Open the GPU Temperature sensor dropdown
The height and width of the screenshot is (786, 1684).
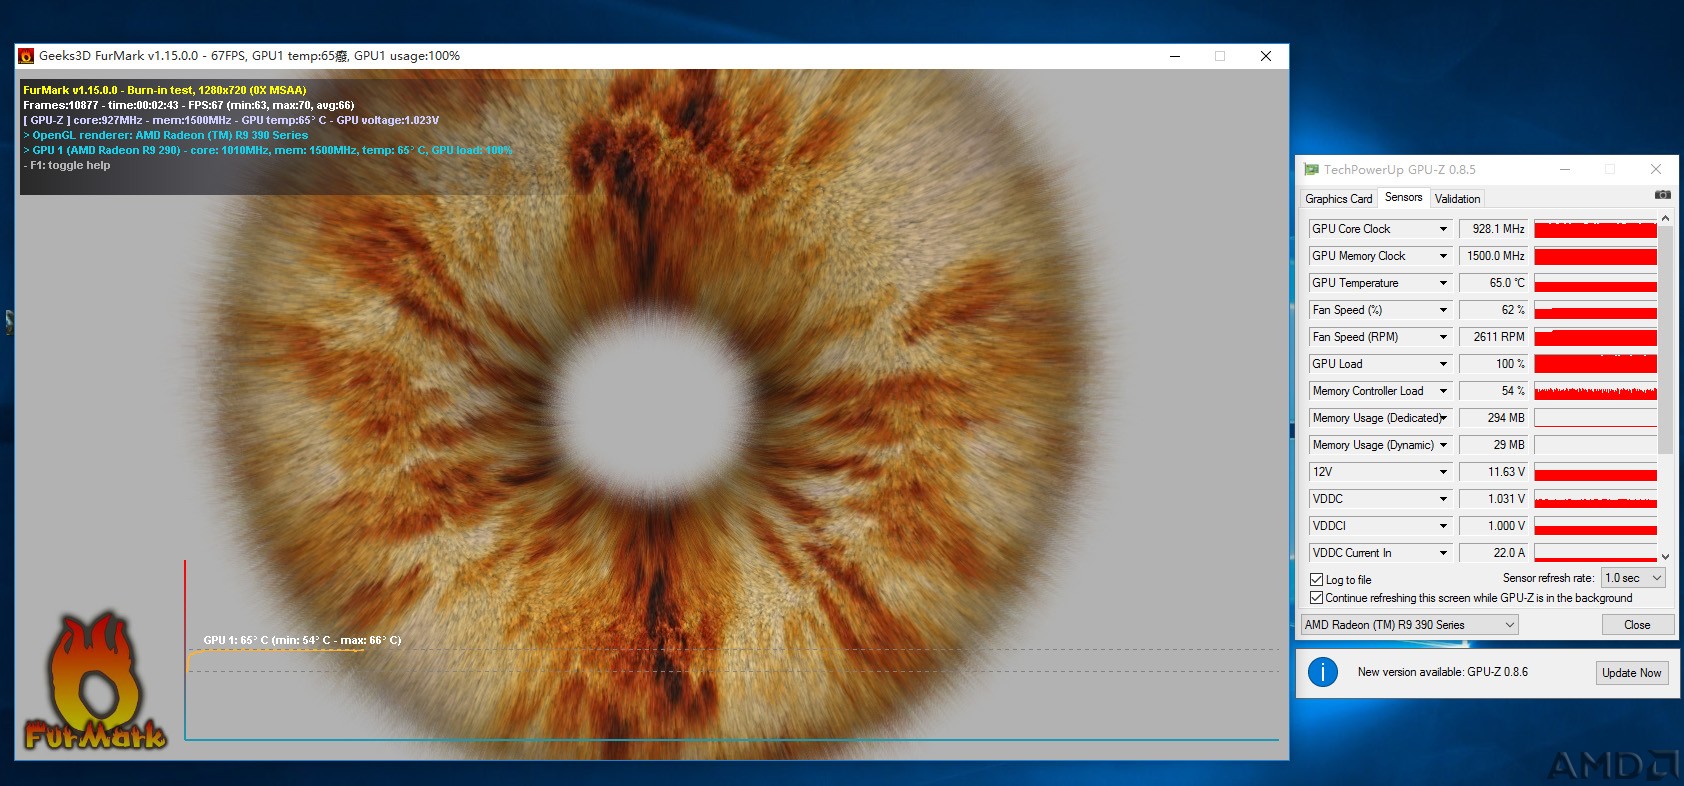coord(1443,283)
